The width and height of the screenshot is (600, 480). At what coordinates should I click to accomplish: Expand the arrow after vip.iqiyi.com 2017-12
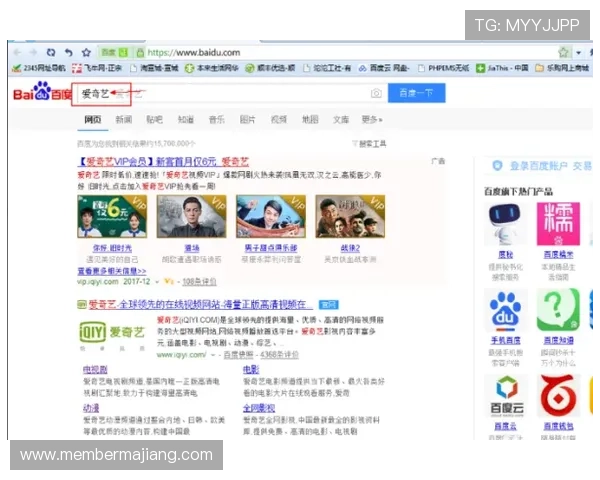pyautogui.click(x=157, y=282)
